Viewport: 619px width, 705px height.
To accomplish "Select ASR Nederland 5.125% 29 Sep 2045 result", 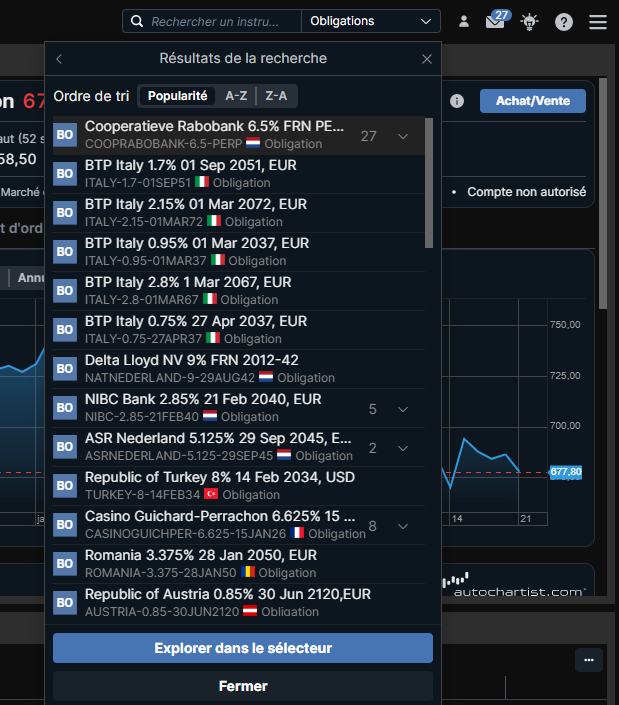I will click(239, 447).
